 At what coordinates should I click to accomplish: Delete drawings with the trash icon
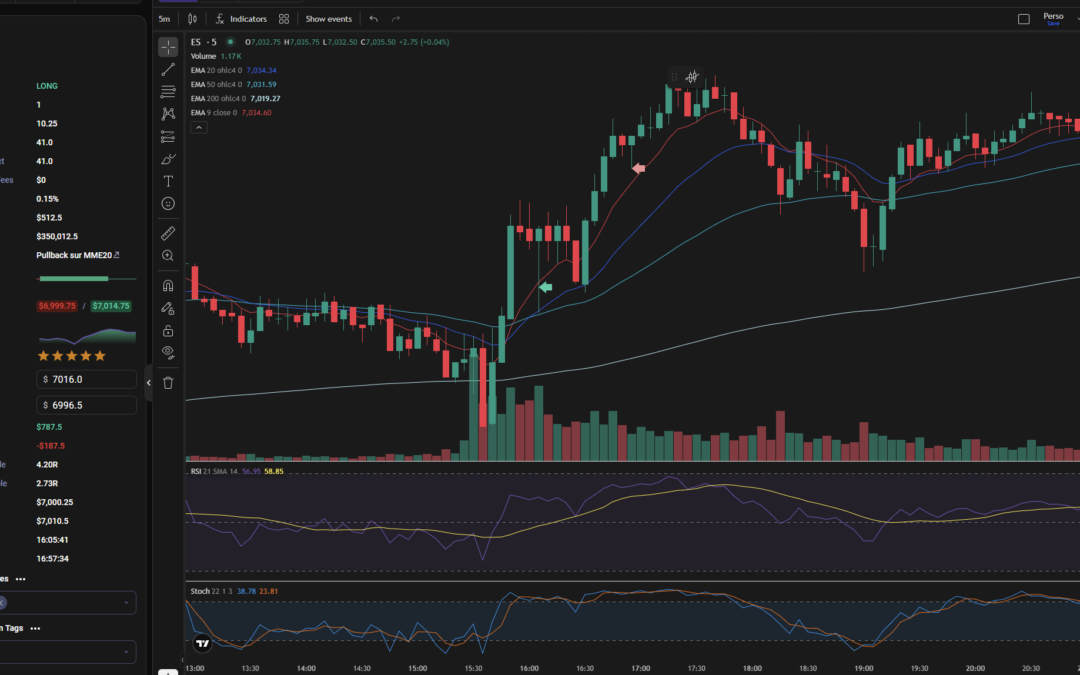pos(168,382)
